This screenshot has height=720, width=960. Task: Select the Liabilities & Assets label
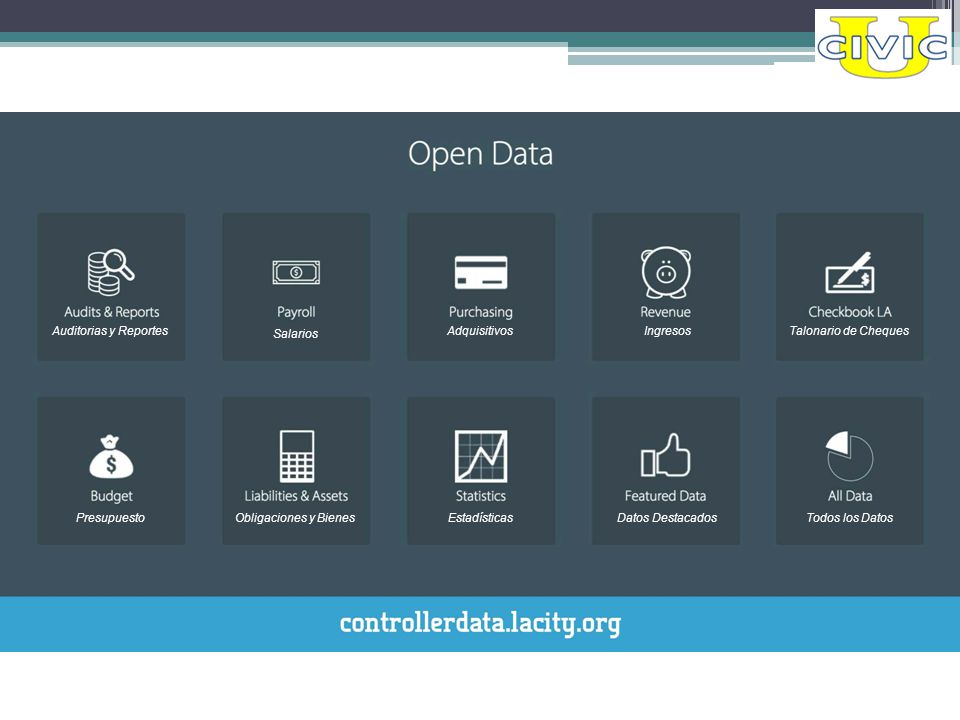[296, 496]
